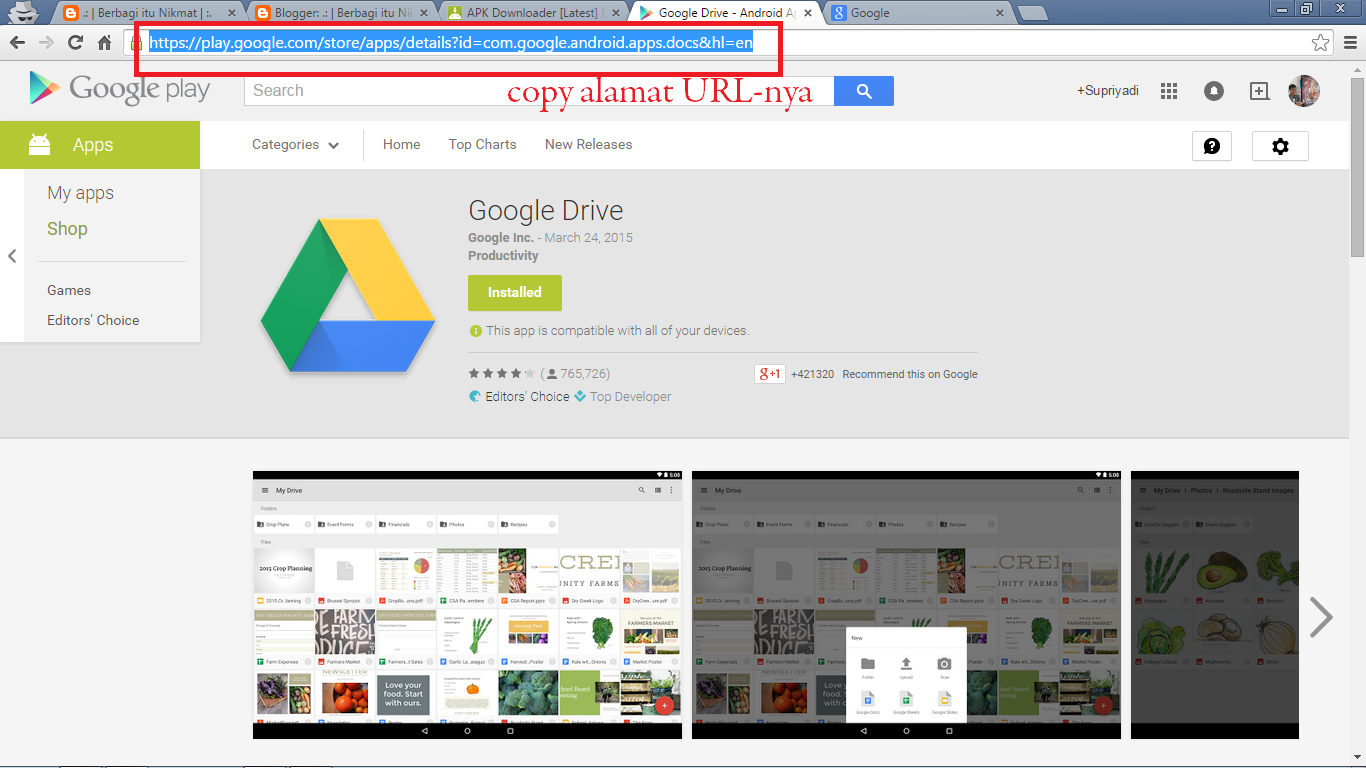Collapse the sidebar with the left chevron
1366x768 pixels.
[12, 256]
